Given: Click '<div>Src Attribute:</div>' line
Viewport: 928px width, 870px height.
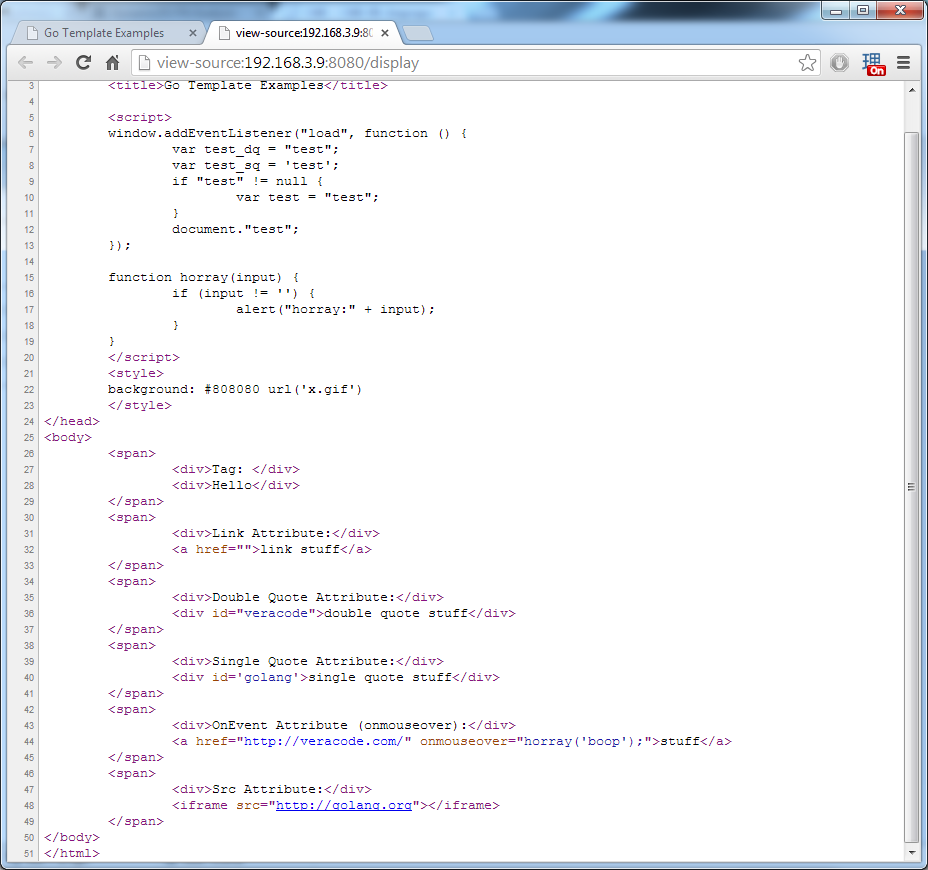Looking at the screenshot, I should tap(272, 790).
